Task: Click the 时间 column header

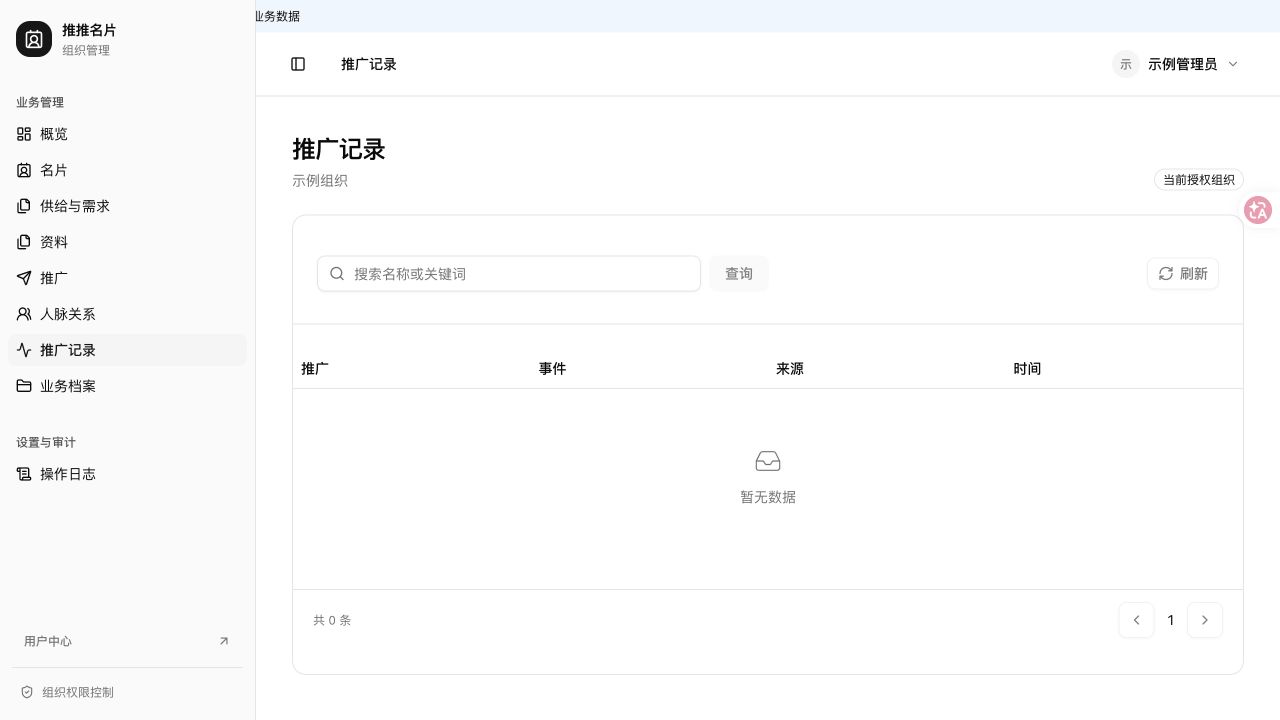Action: tap(1027, 369)
